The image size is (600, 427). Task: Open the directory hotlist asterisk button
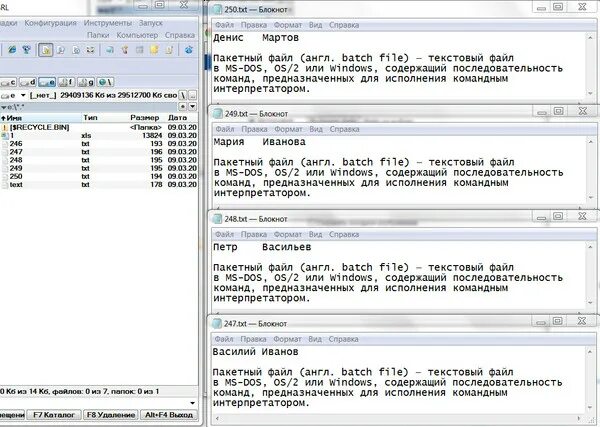pyautogui.click(x=183, y=106)
